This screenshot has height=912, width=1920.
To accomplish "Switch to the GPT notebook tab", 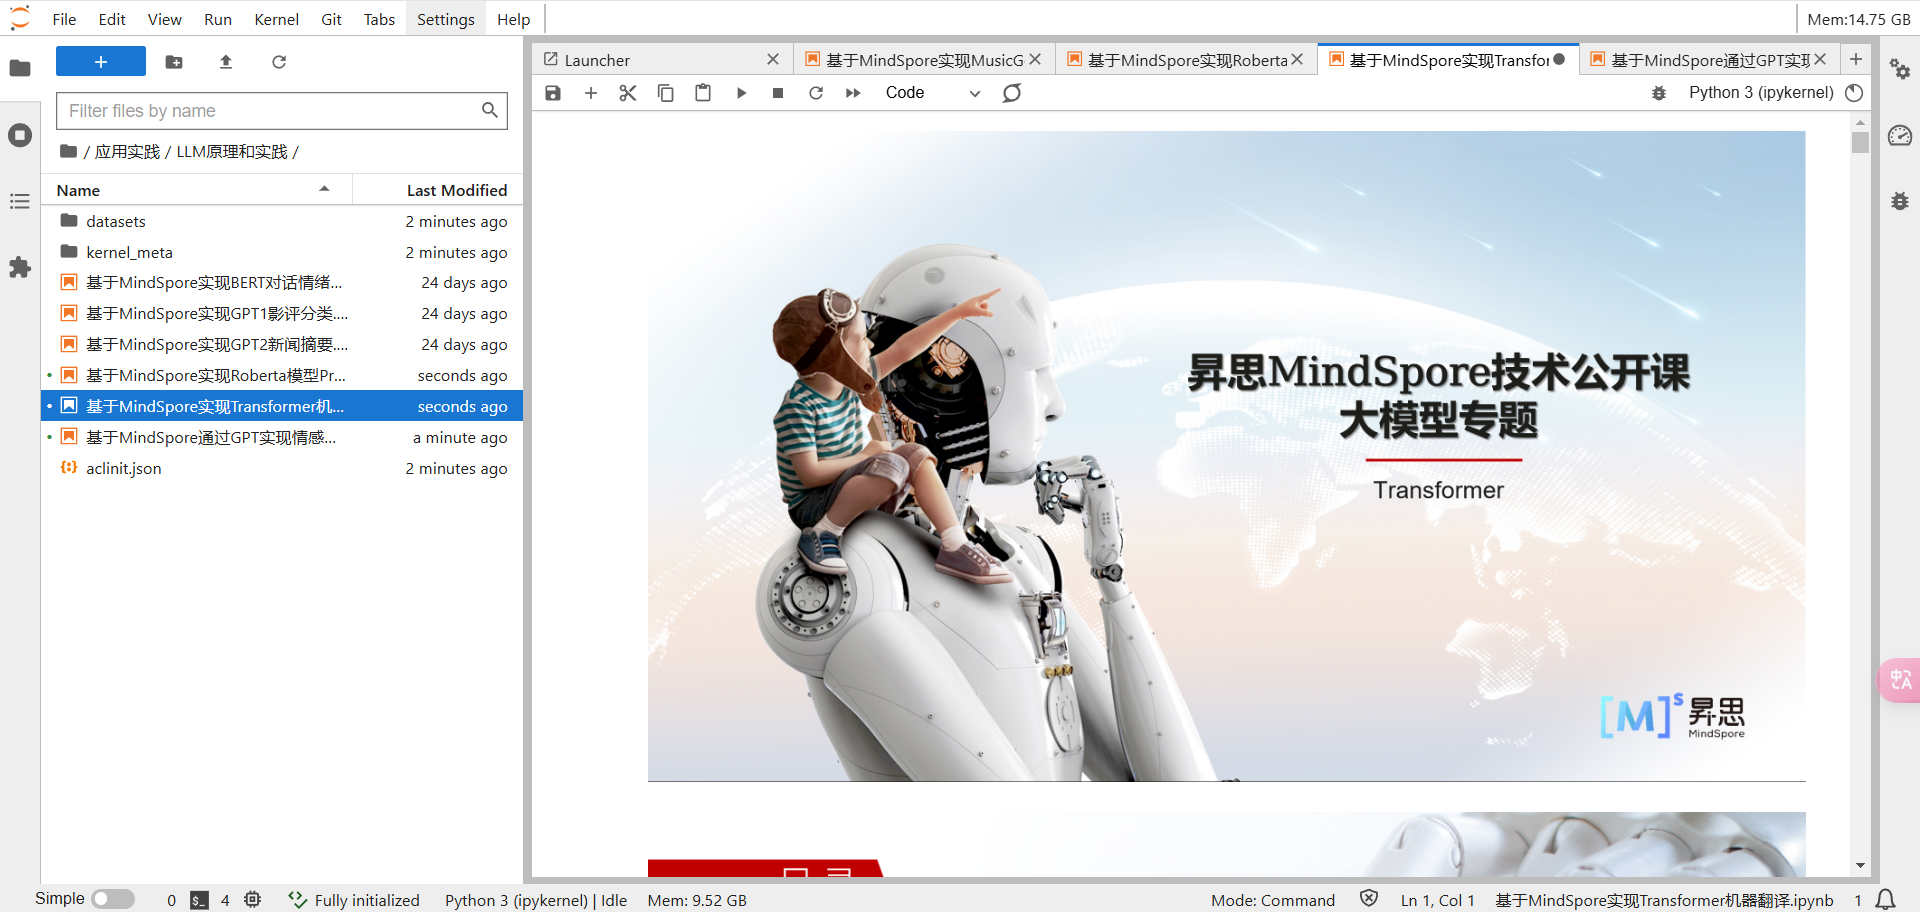I will tap(1711, 60).
